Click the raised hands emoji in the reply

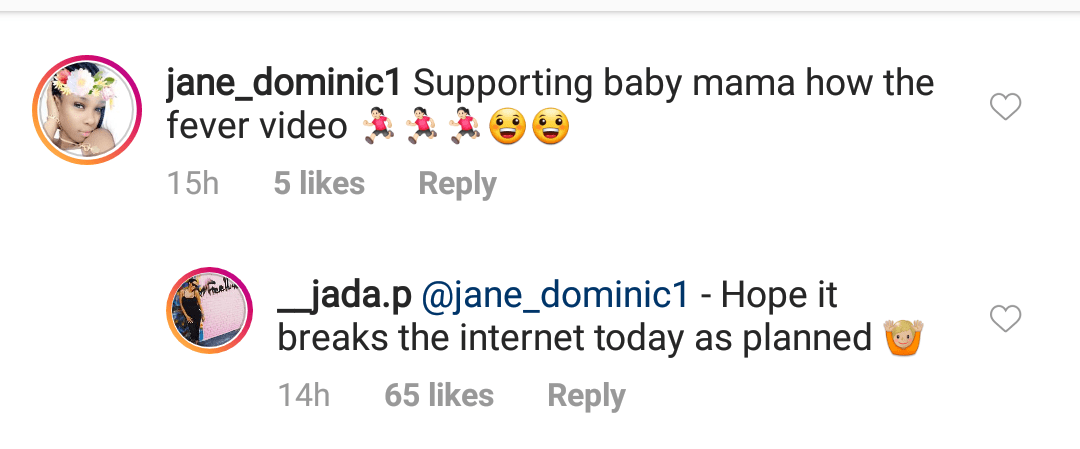tap(903, 340)
